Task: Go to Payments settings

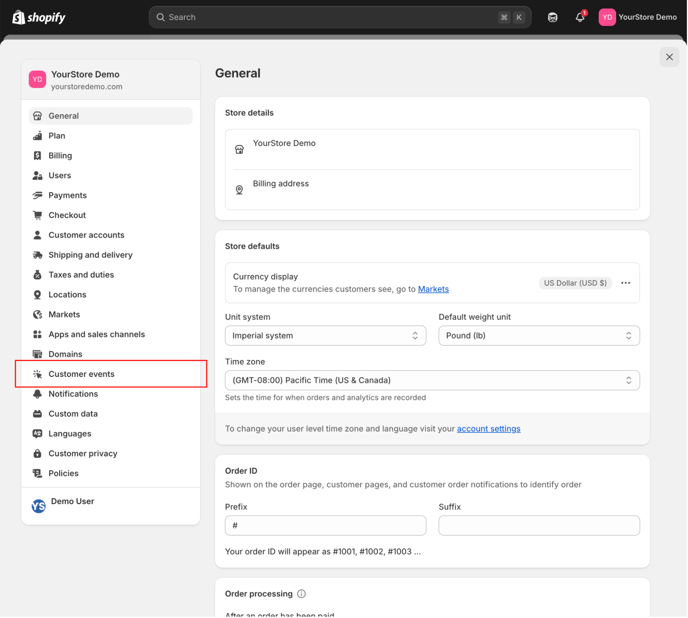Action: click(x=111, y=195)
